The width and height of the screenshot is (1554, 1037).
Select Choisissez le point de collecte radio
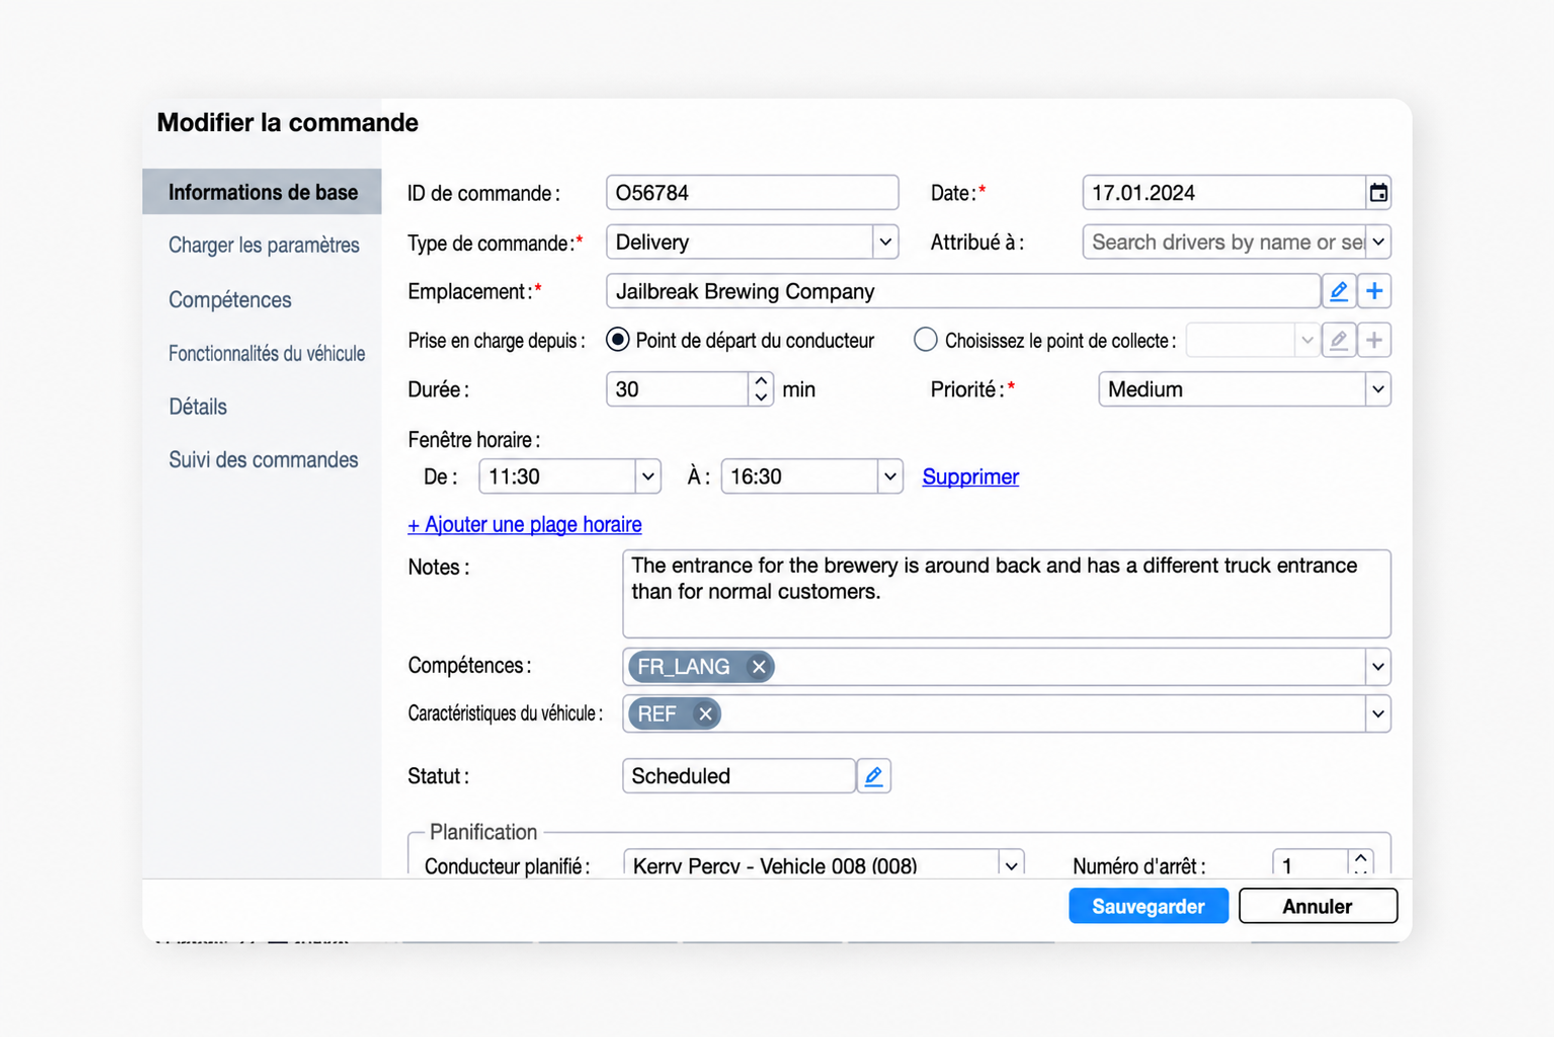pyautogui.click(x=925, y=340)
